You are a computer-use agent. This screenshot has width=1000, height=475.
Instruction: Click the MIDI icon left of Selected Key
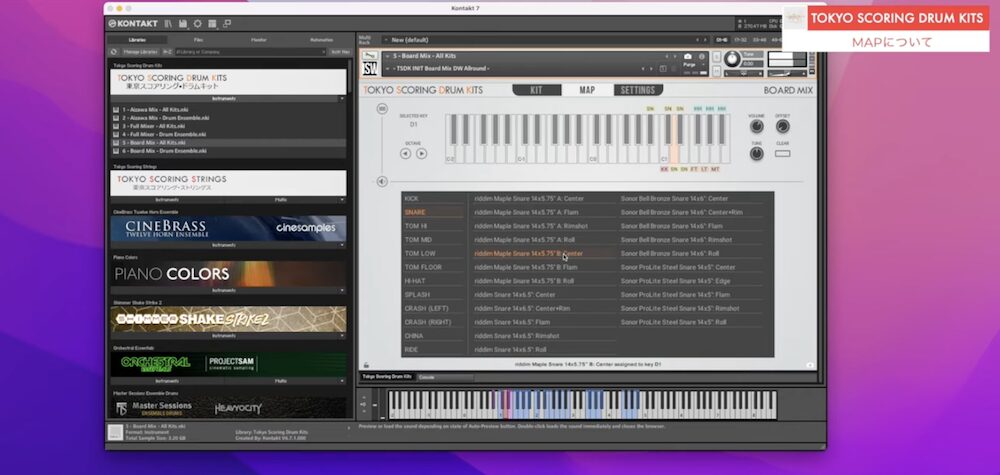[382, 109]
